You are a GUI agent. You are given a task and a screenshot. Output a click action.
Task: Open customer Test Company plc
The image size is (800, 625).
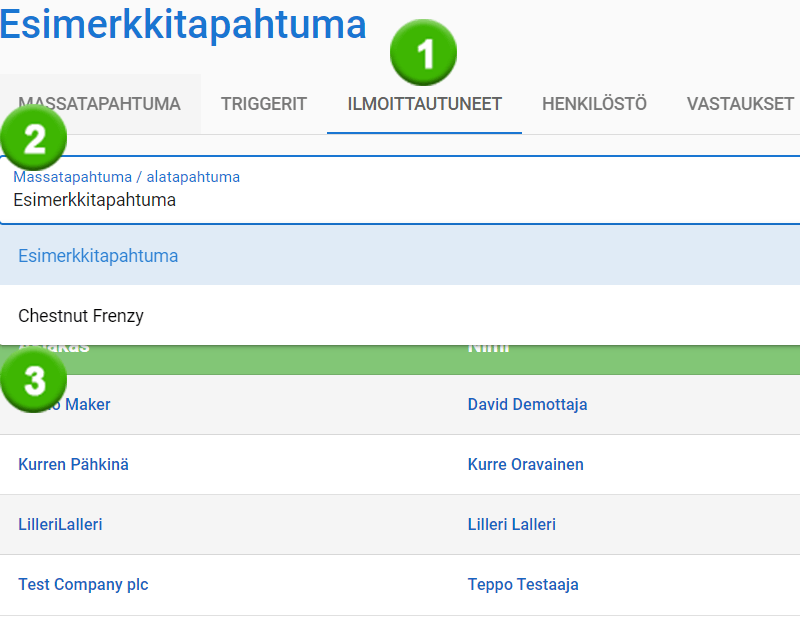point(83,585)
